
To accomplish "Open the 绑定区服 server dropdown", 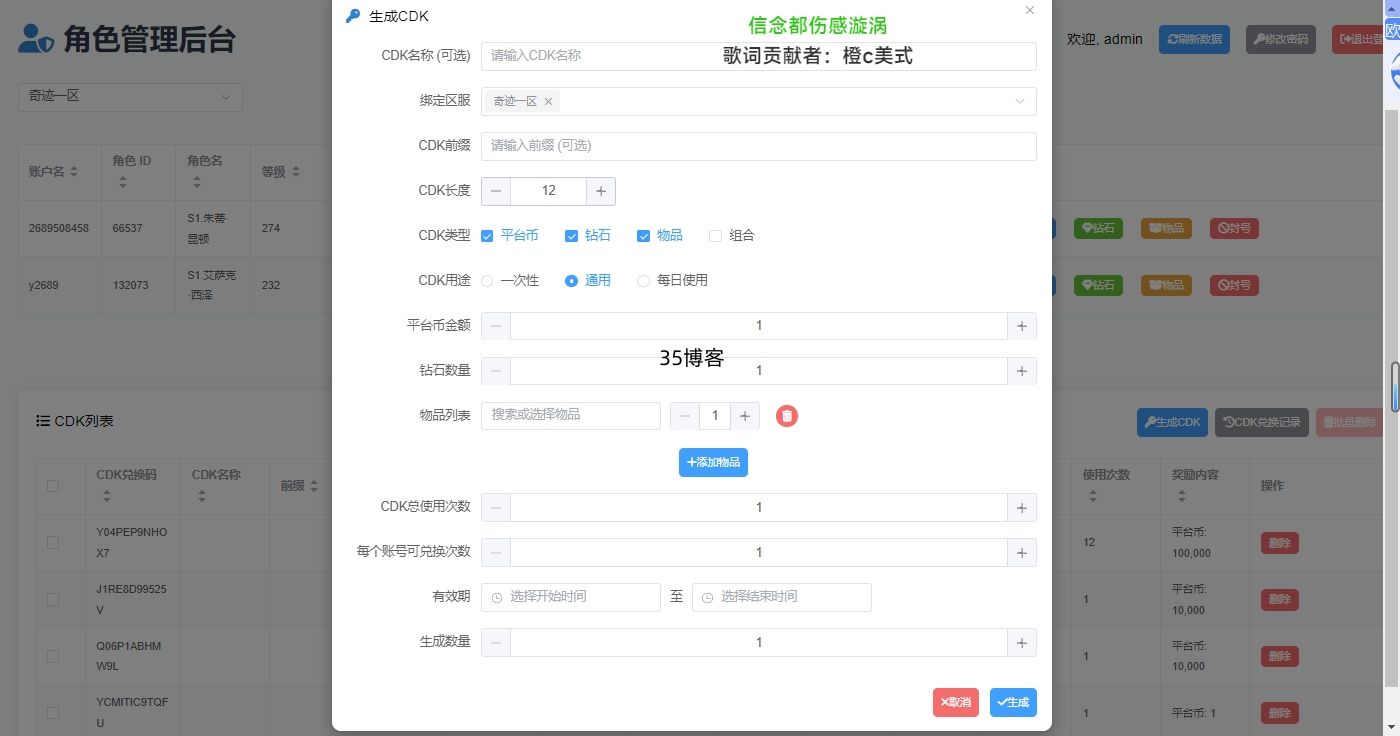I will pos(1019,101).
